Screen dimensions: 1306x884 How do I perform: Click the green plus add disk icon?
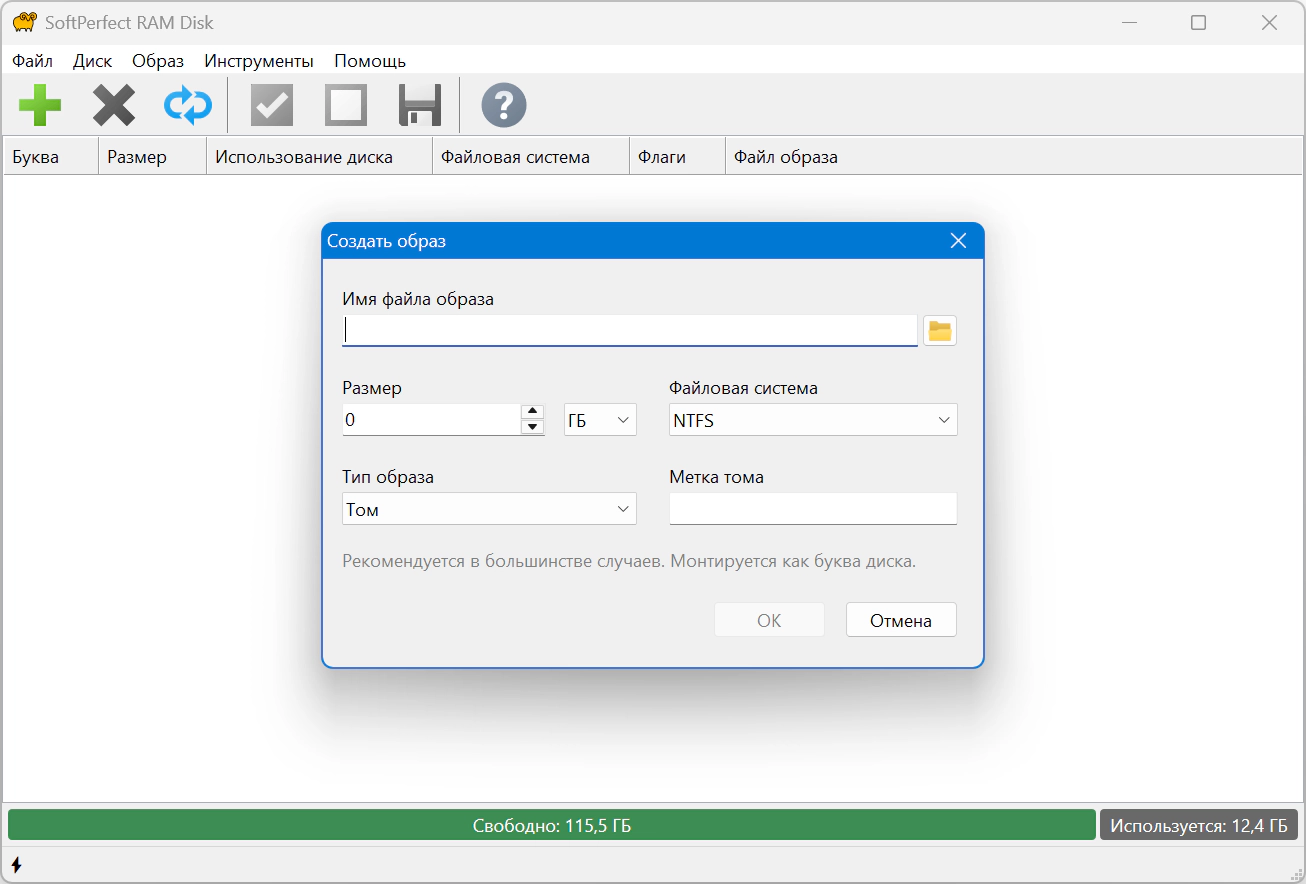click(40, 105)
